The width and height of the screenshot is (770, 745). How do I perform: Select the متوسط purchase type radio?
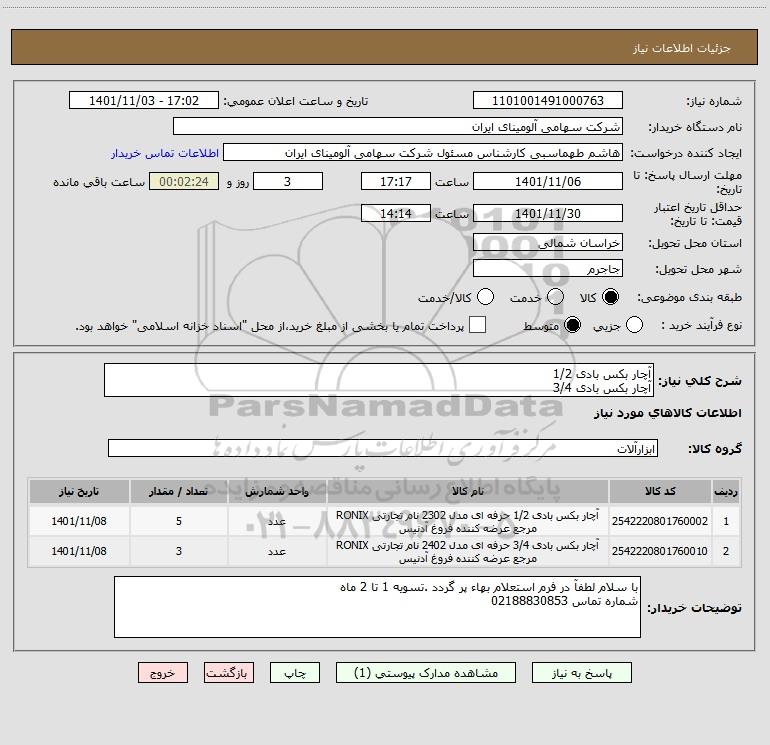click(572, 325)
